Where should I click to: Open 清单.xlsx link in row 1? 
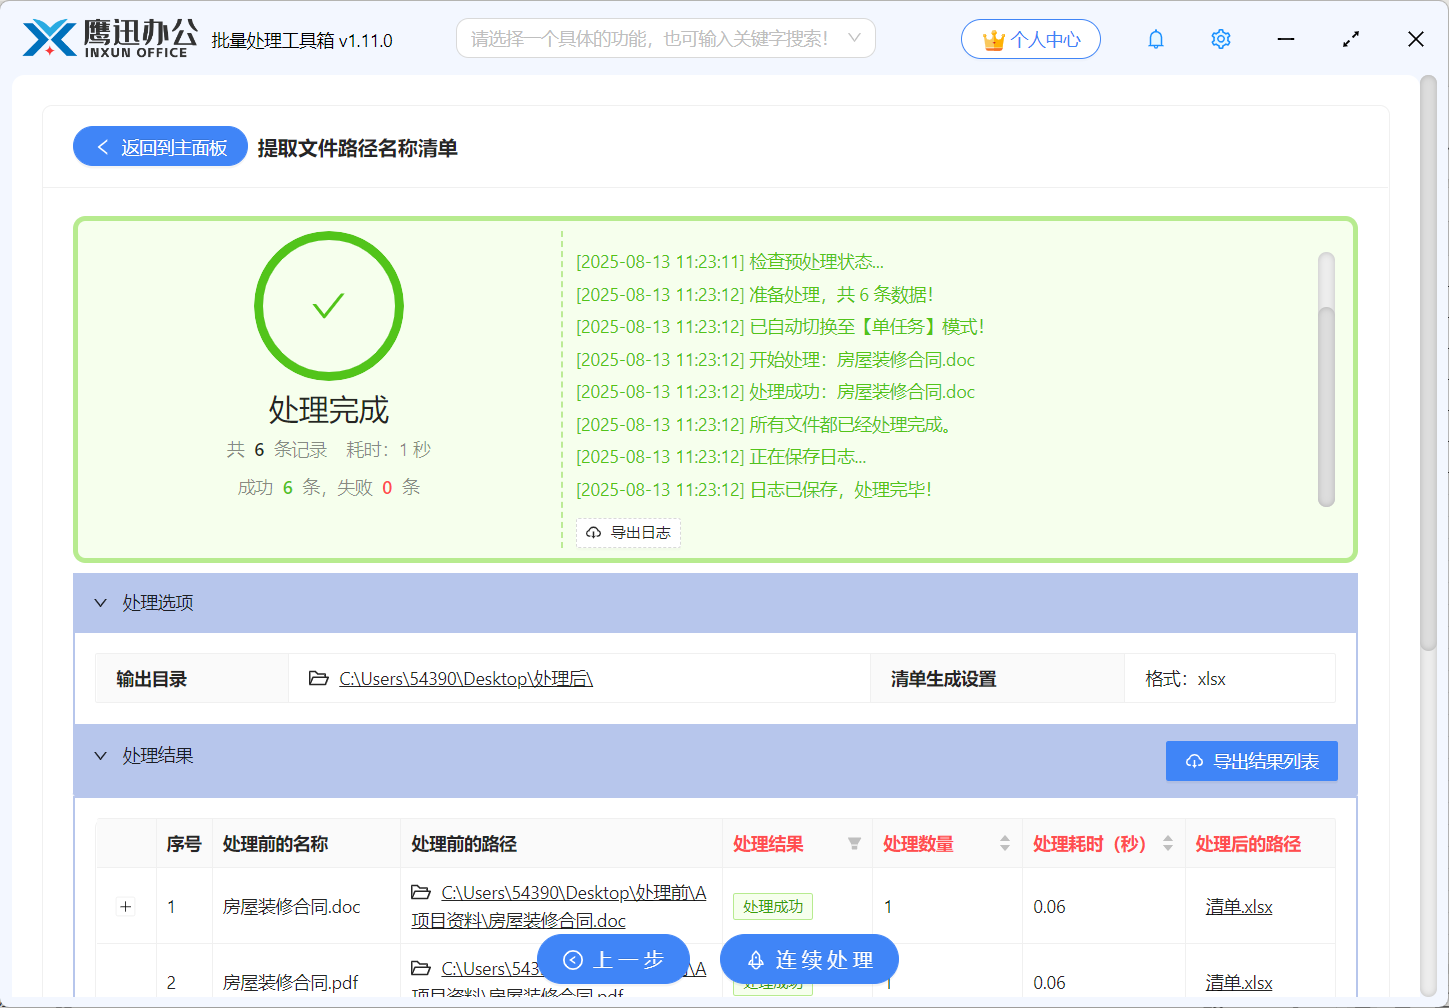pyautogui.click(x=1238, y=907)
